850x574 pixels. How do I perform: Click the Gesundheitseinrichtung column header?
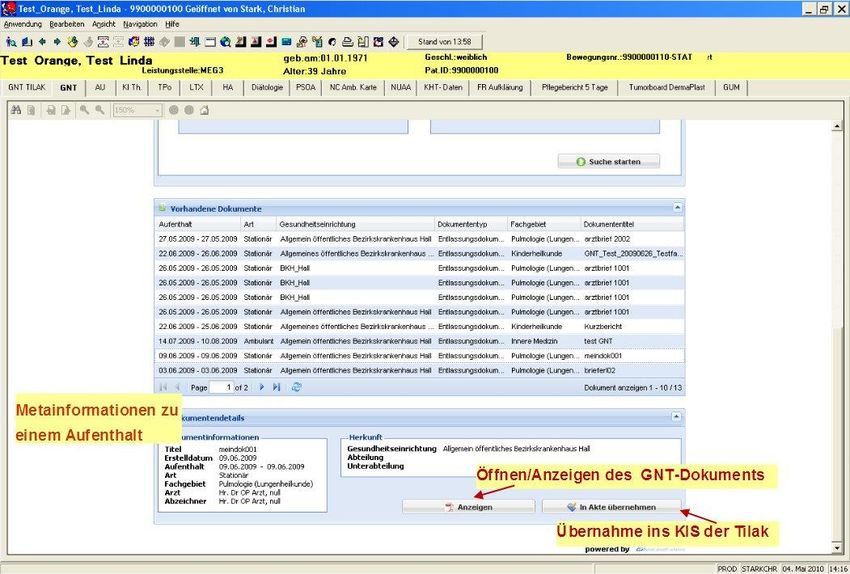355,224
